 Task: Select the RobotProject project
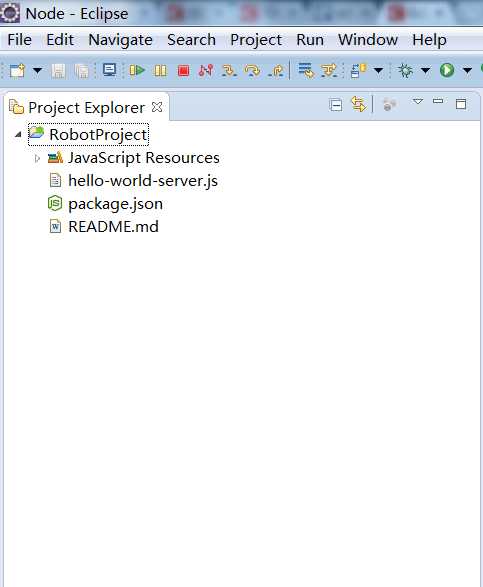point(88,134)
